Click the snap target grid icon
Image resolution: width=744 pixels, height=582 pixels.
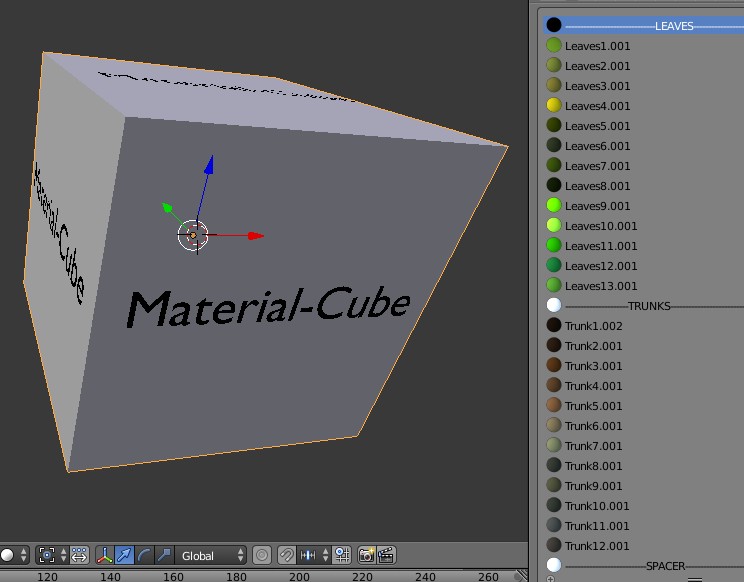tap(341, 555)
